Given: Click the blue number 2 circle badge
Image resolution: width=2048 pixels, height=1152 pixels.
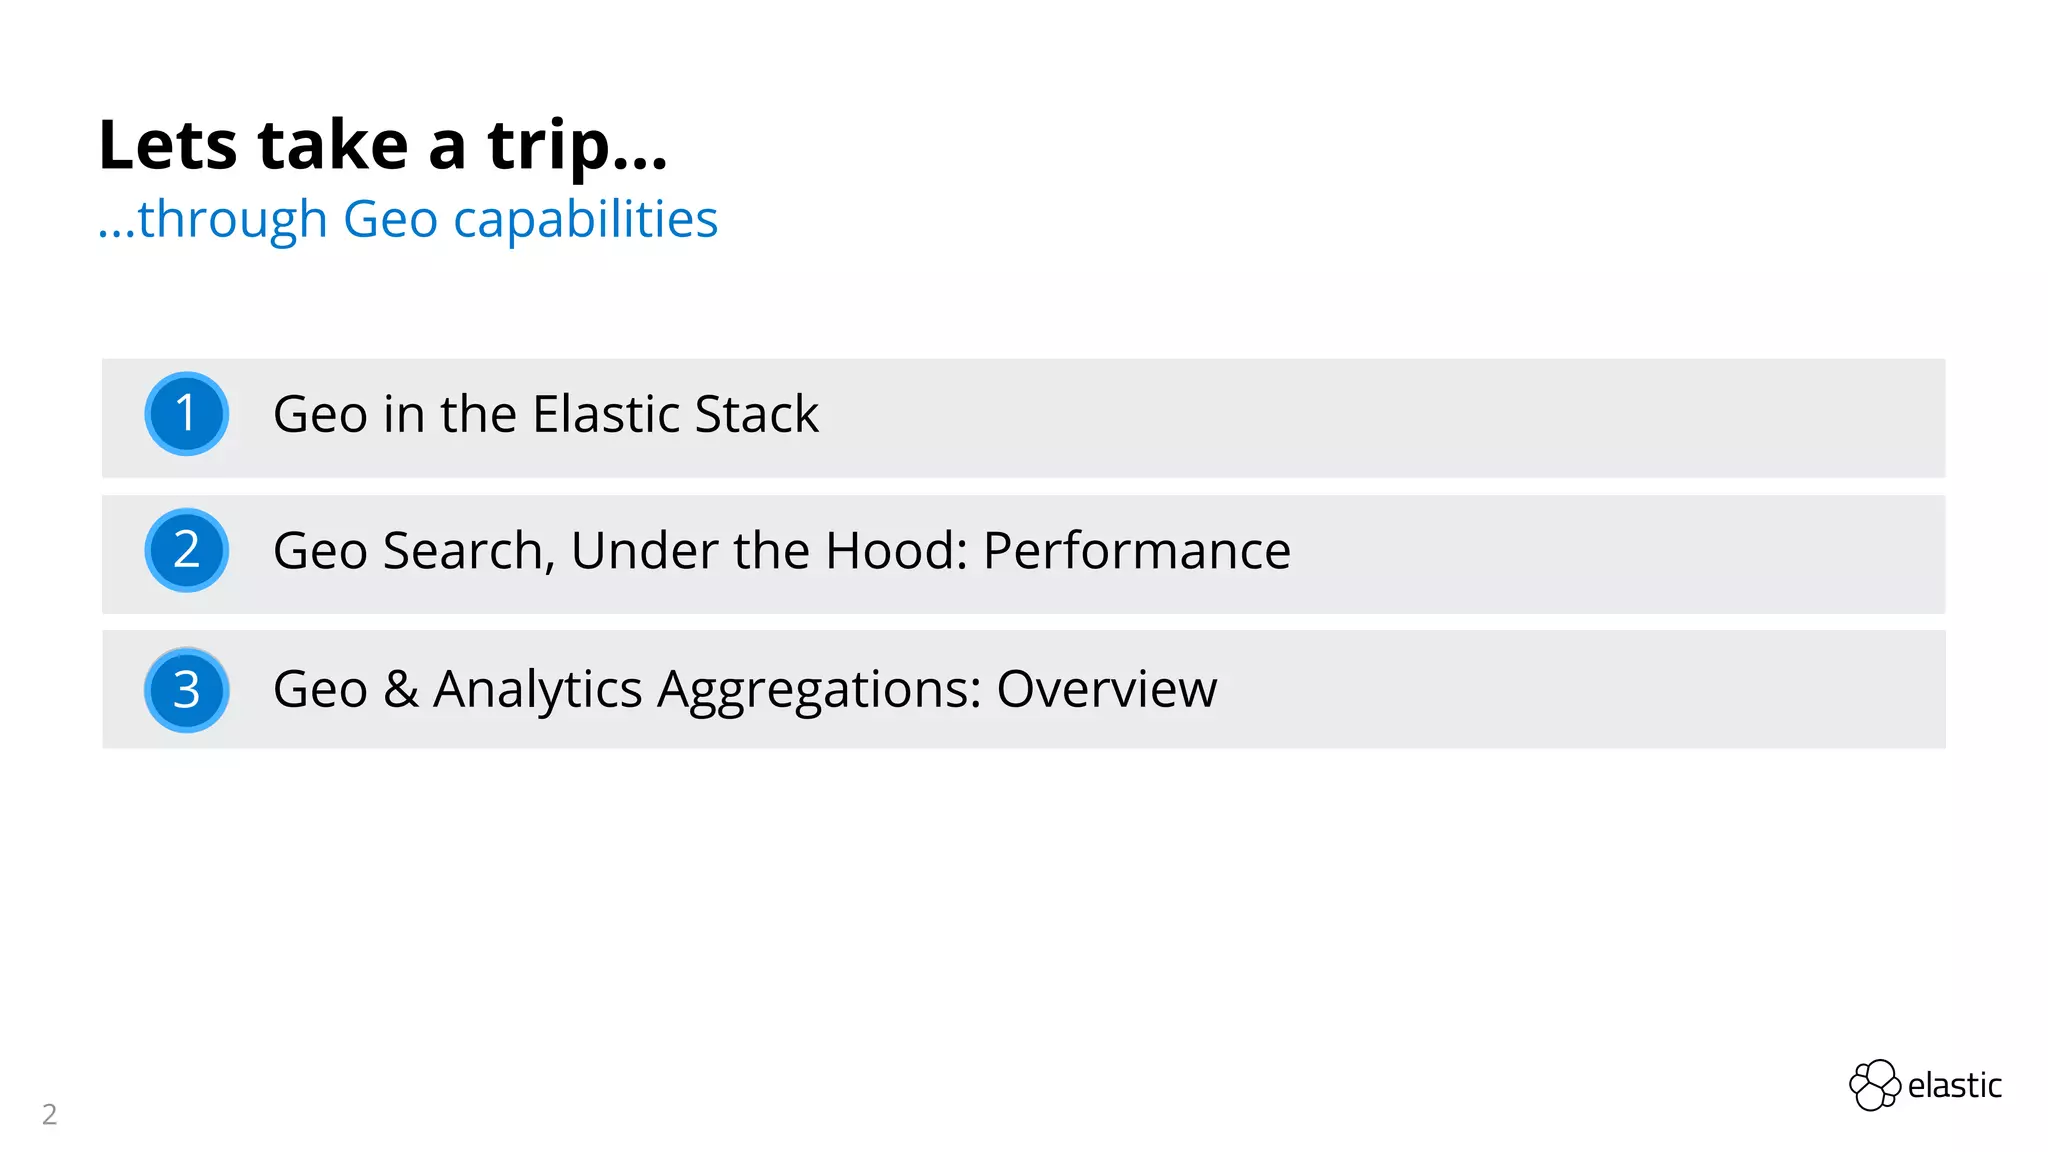Looking at the screenshot, I should pyautogui.click(x=186, y=551).
